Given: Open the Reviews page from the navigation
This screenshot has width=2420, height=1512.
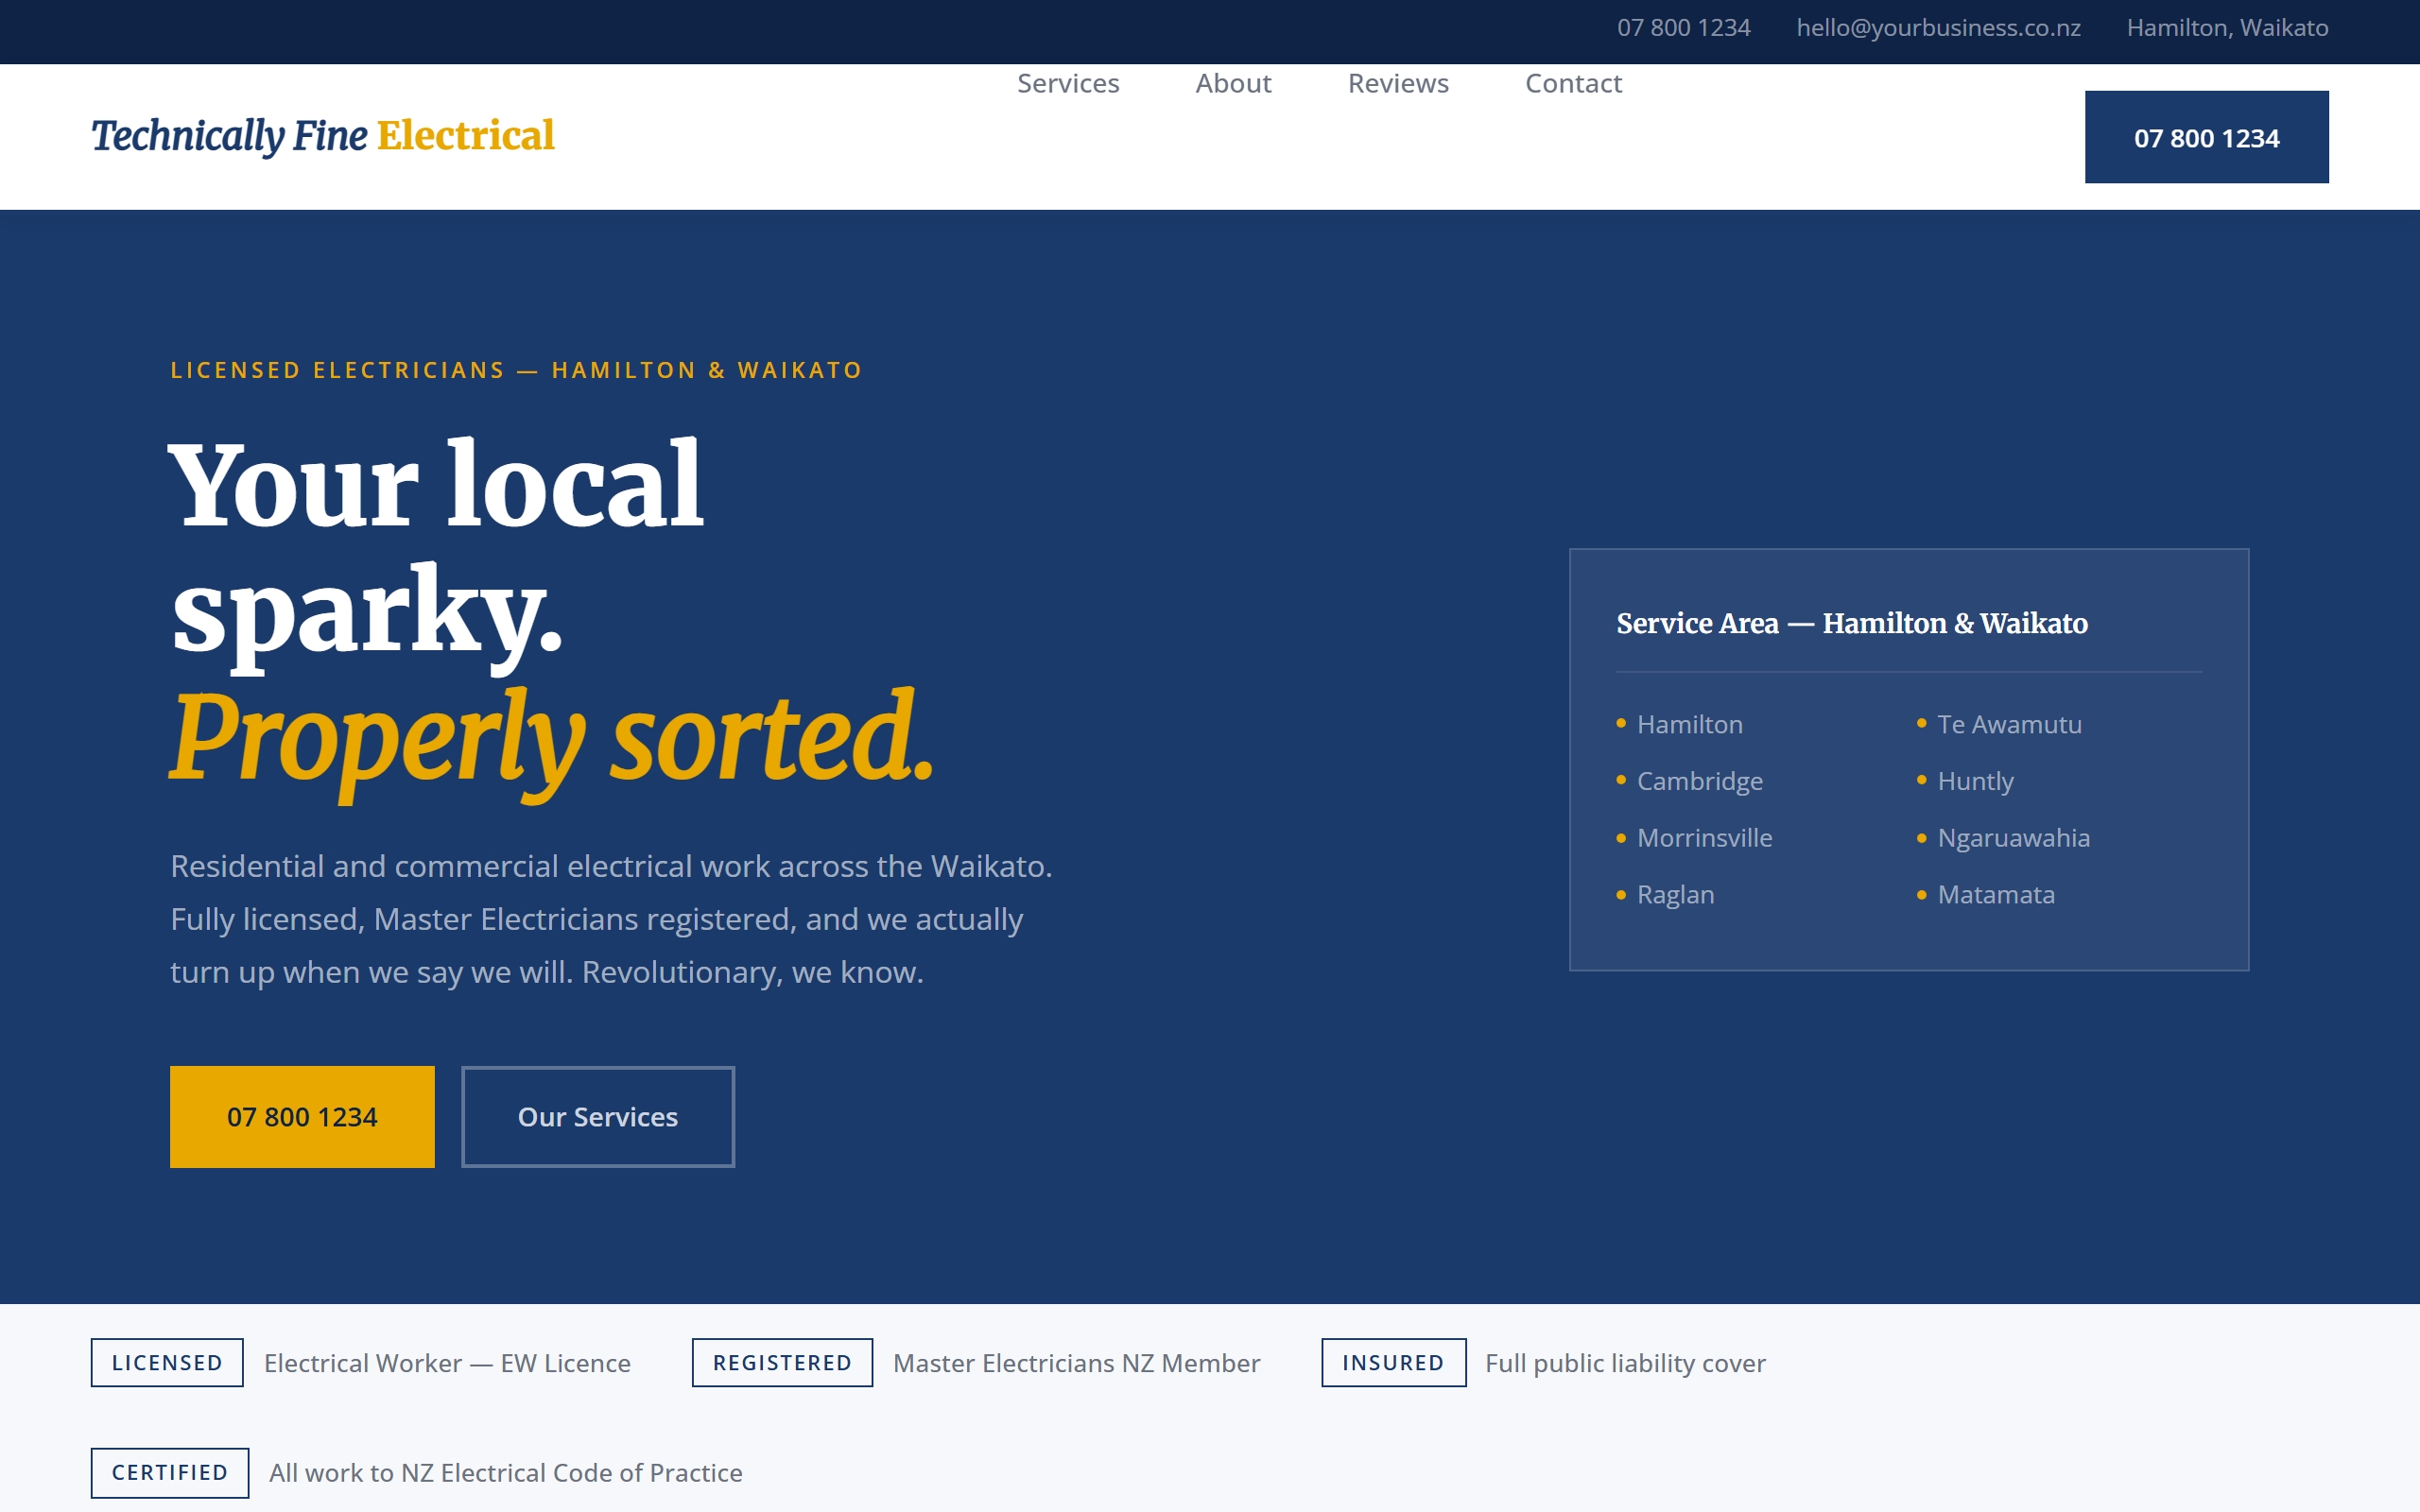Looking at the screenshot, I should coord(1398,84).
